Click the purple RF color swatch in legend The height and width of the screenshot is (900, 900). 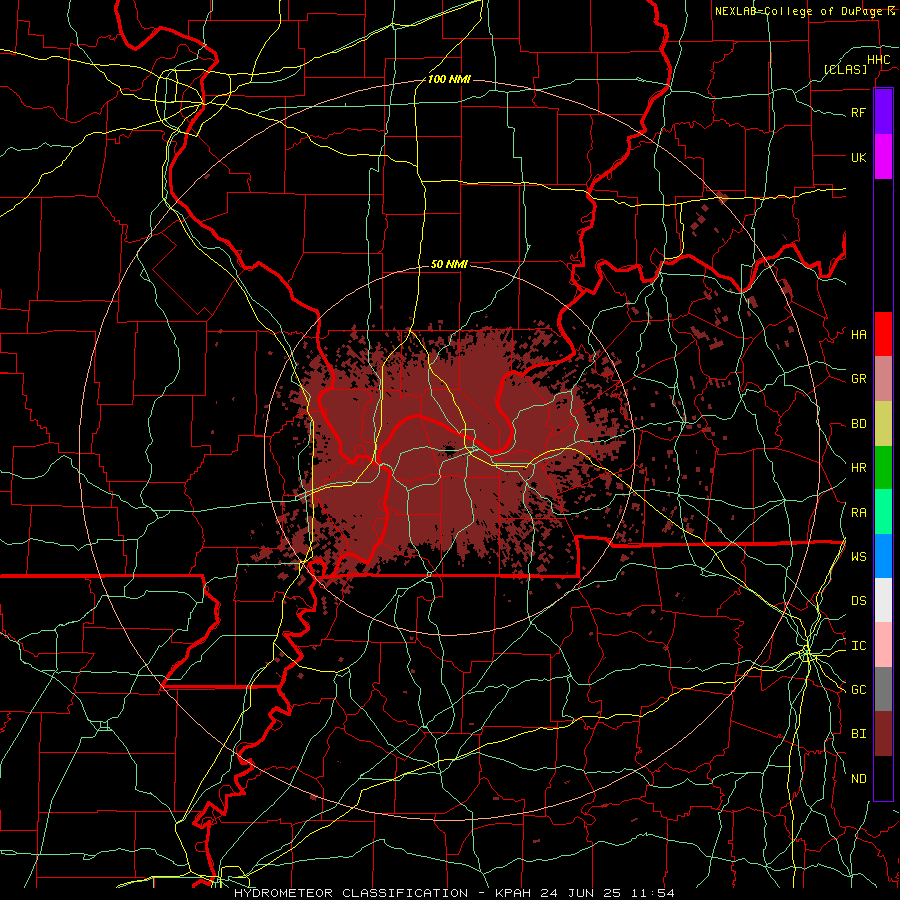pyautogui.click(x=883, y=111)
